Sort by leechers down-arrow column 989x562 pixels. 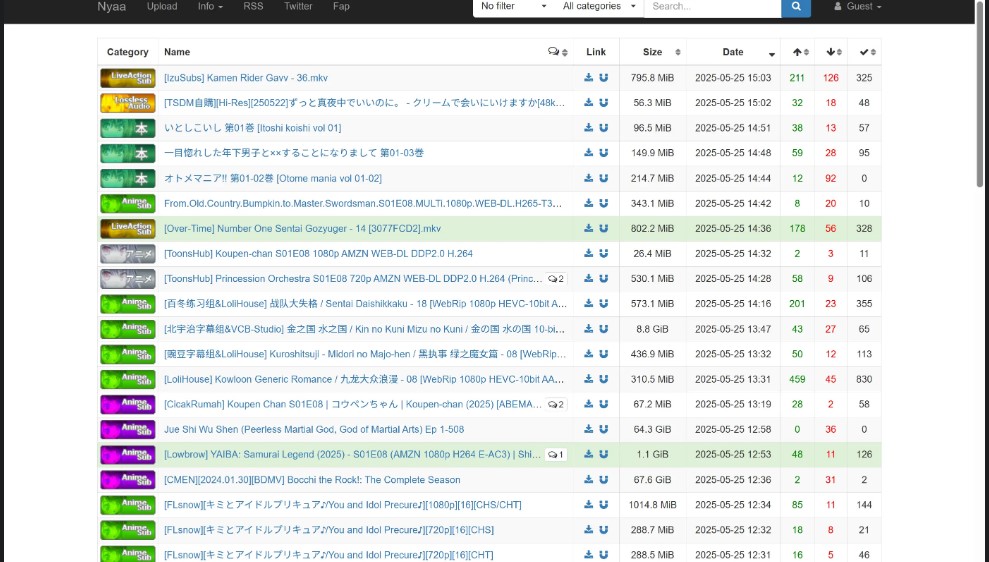pos(831,52)
